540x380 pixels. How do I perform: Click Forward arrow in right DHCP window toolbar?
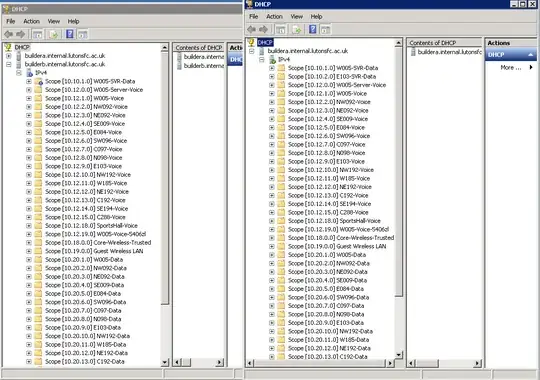263,29
